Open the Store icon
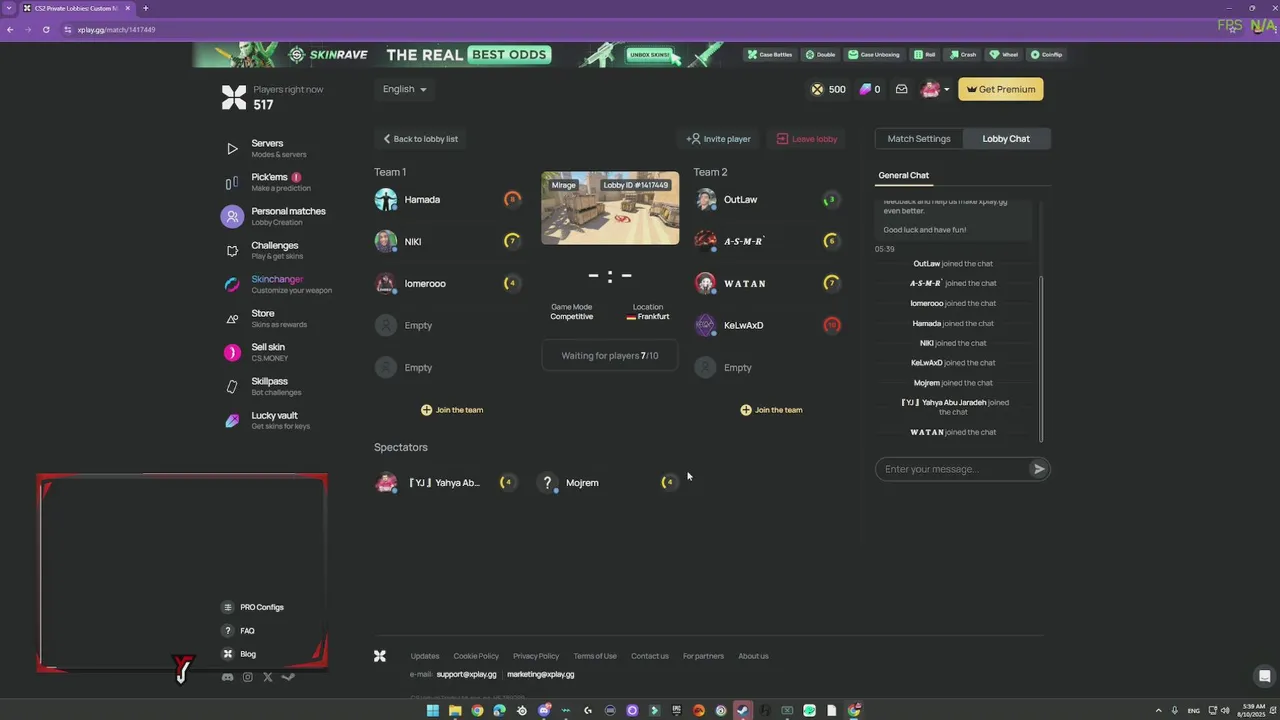Screen dimensions: 1280x720 pyautogui.click(x=232, y=318)
